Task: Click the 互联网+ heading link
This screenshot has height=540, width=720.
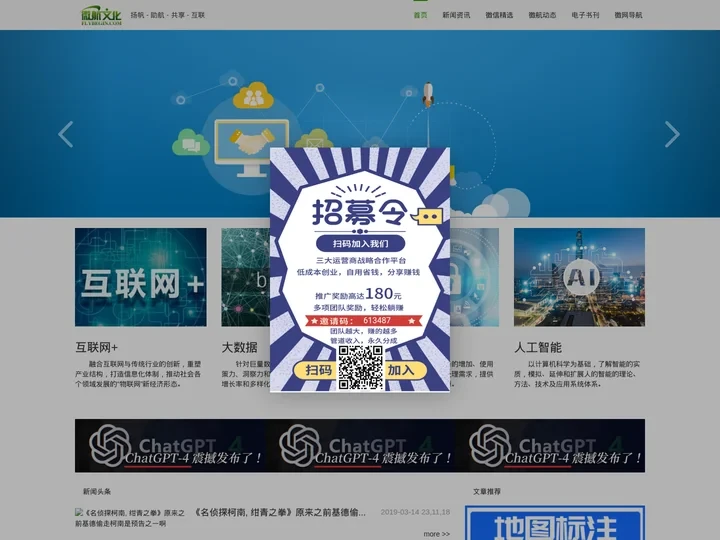Action: coord(96,348)
